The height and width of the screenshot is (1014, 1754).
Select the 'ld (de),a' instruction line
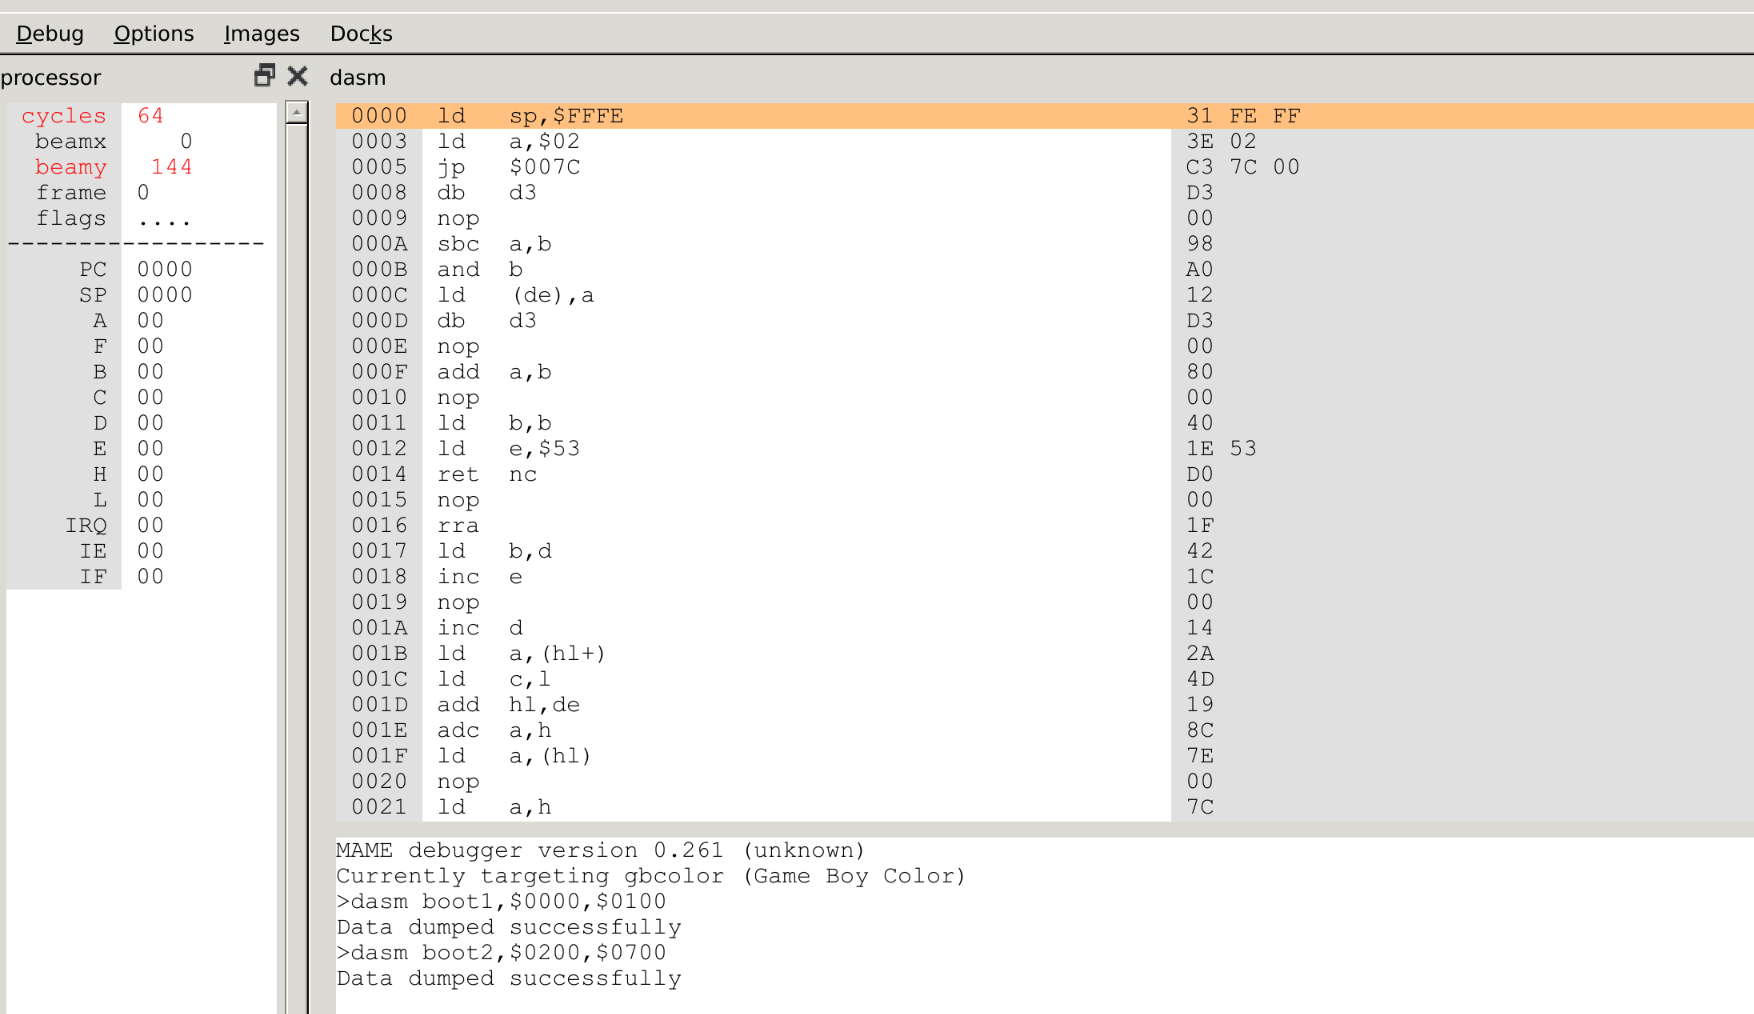tap(1045, 295)
